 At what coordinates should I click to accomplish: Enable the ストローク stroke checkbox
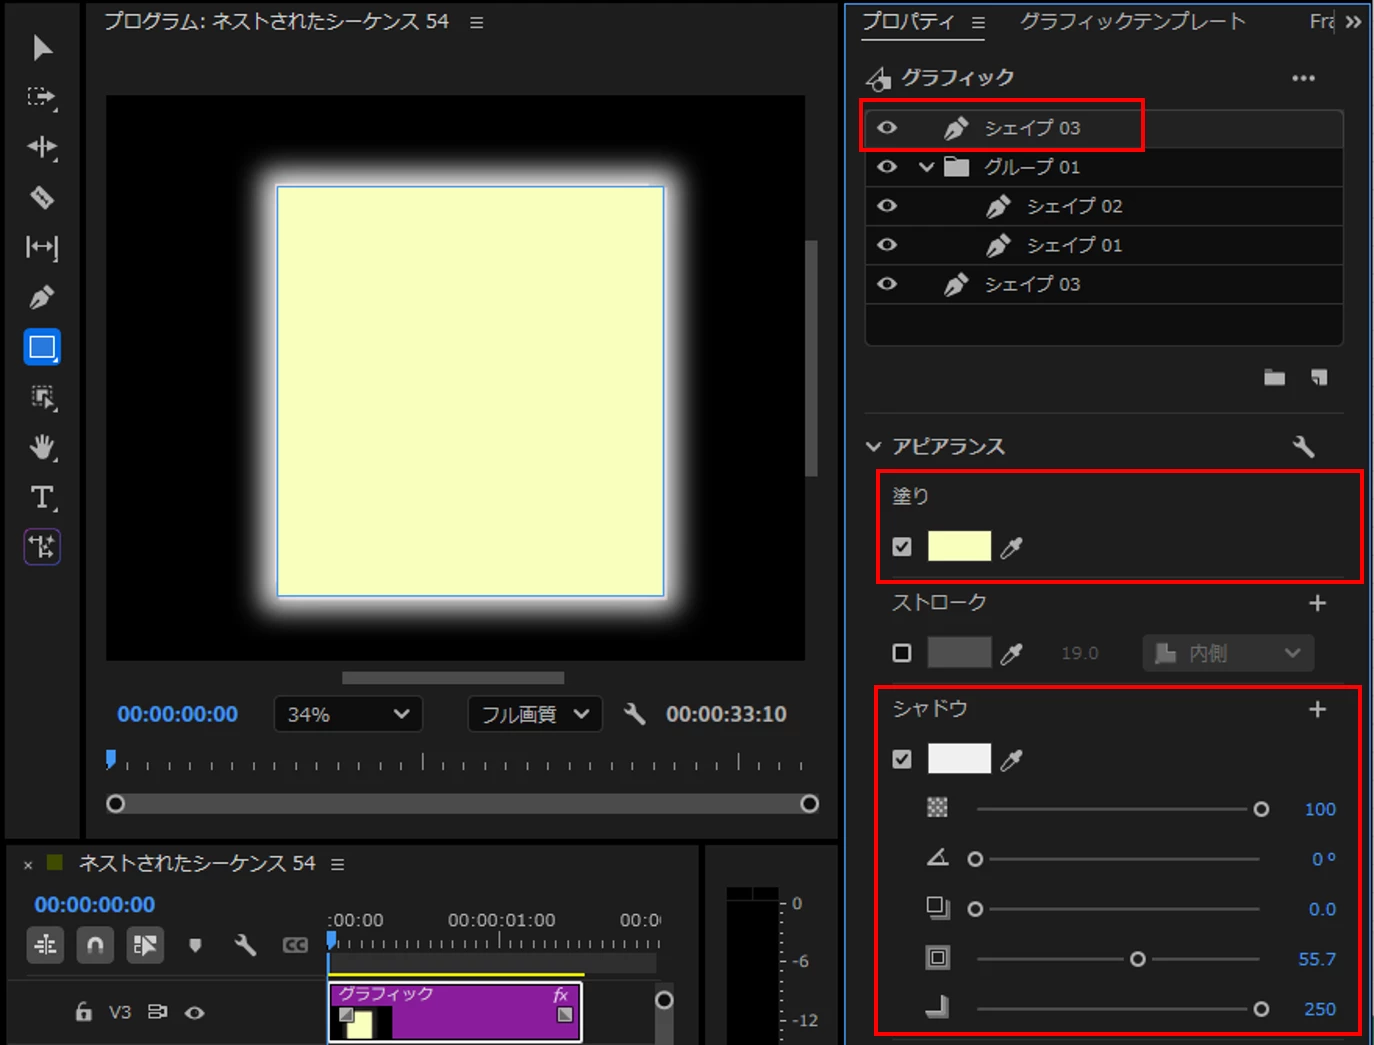click(902, 653)
